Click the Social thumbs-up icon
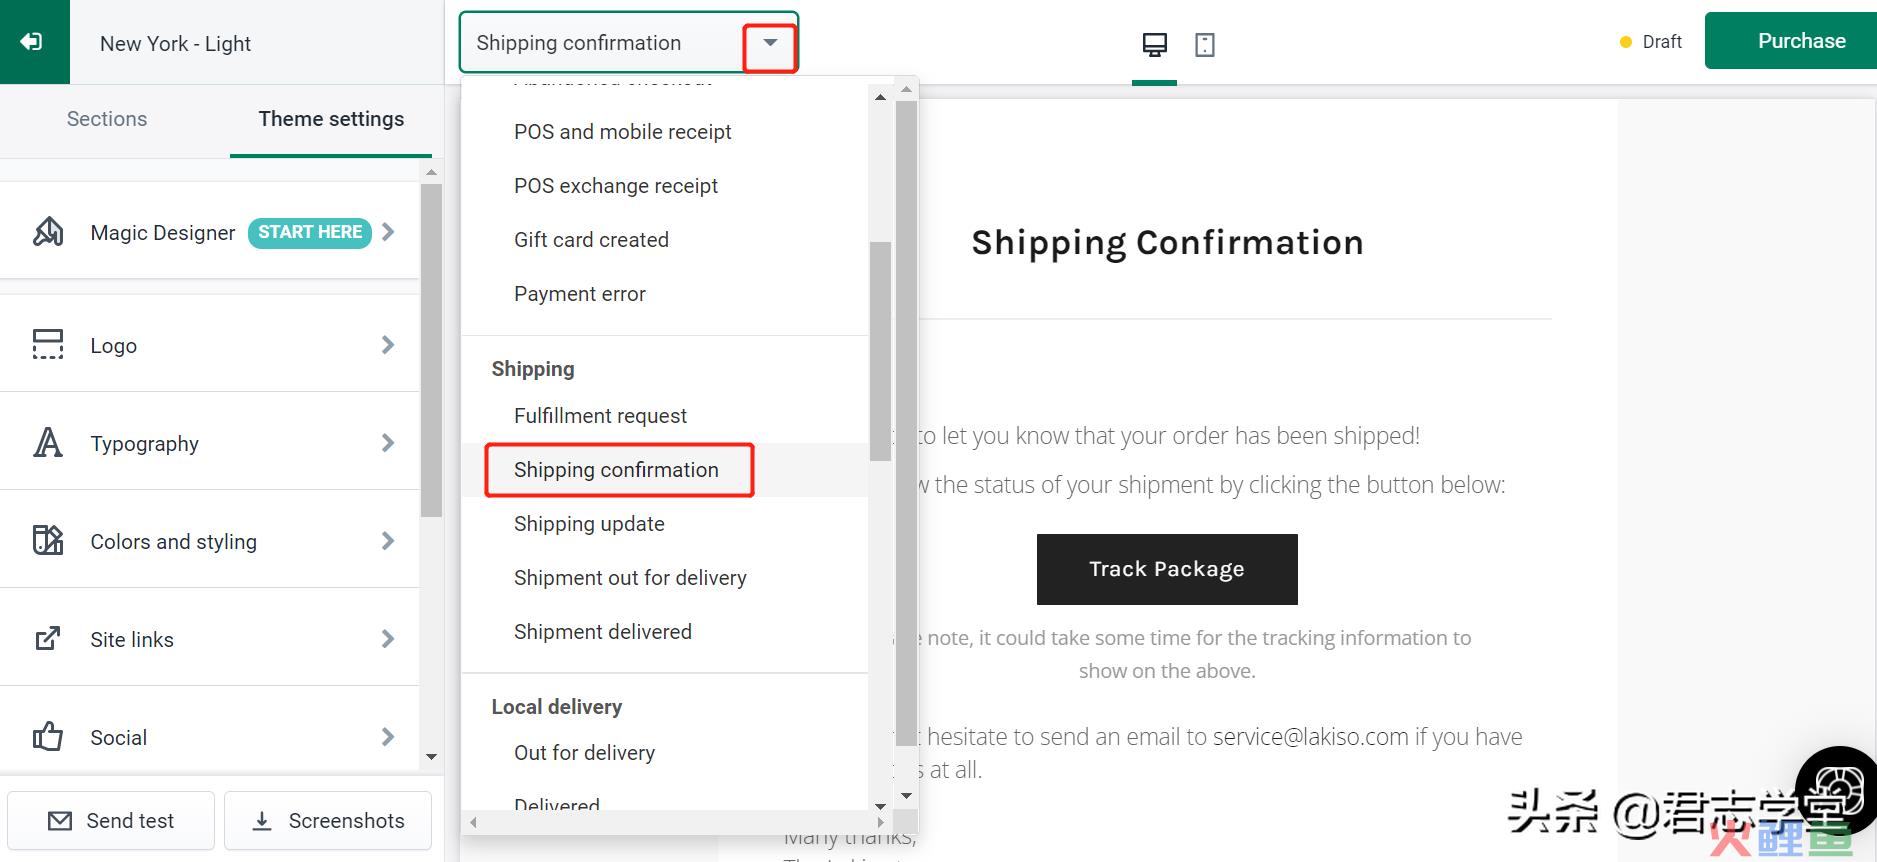 [48, 737]
